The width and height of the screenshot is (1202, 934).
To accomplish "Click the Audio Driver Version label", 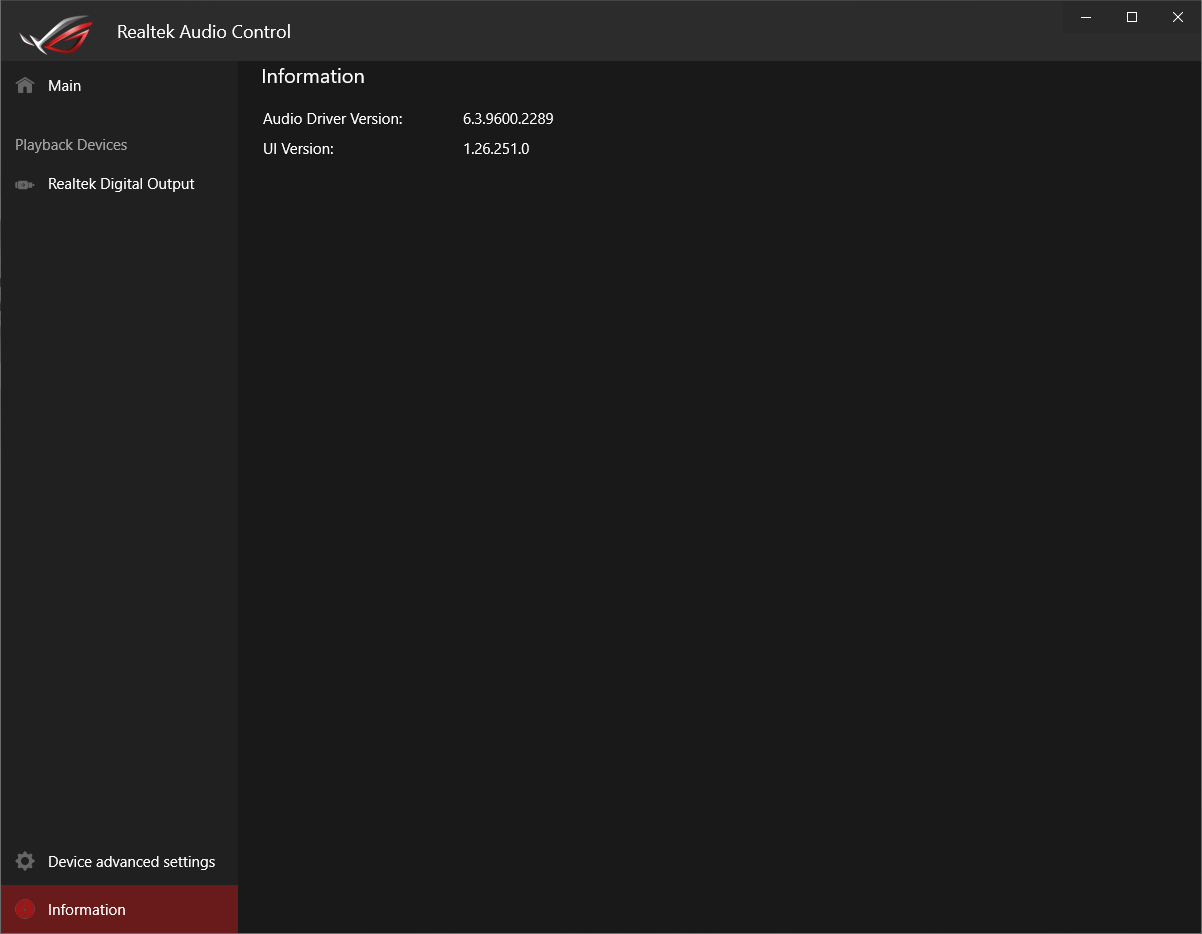I will tap(333, 119).
